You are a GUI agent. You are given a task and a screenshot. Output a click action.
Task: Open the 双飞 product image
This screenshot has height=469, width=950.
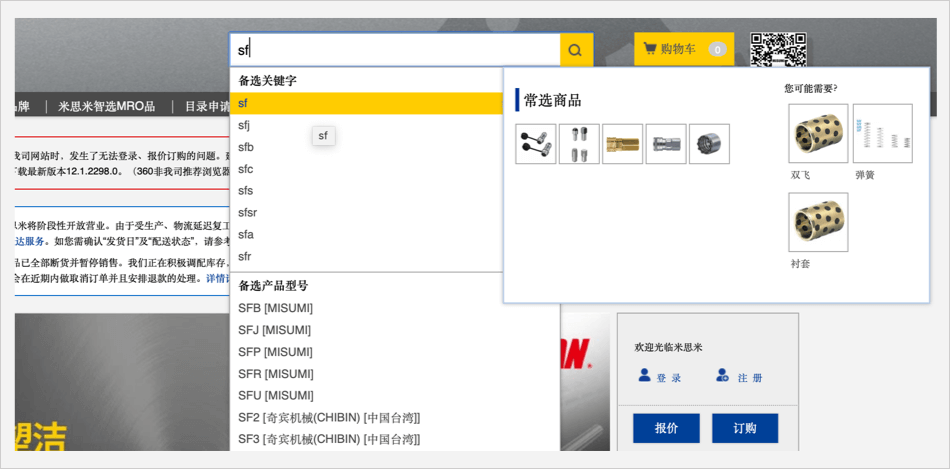(818, 133)
